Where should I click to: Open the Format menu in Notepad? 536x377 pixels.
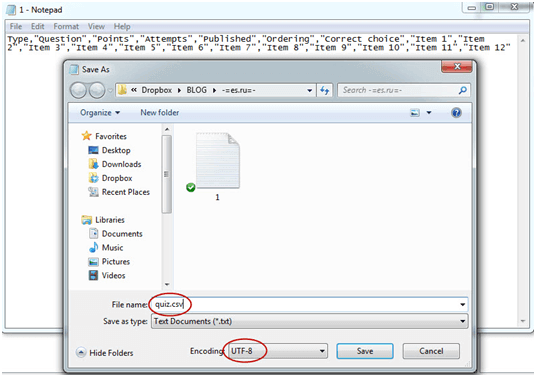pos(66,26)
